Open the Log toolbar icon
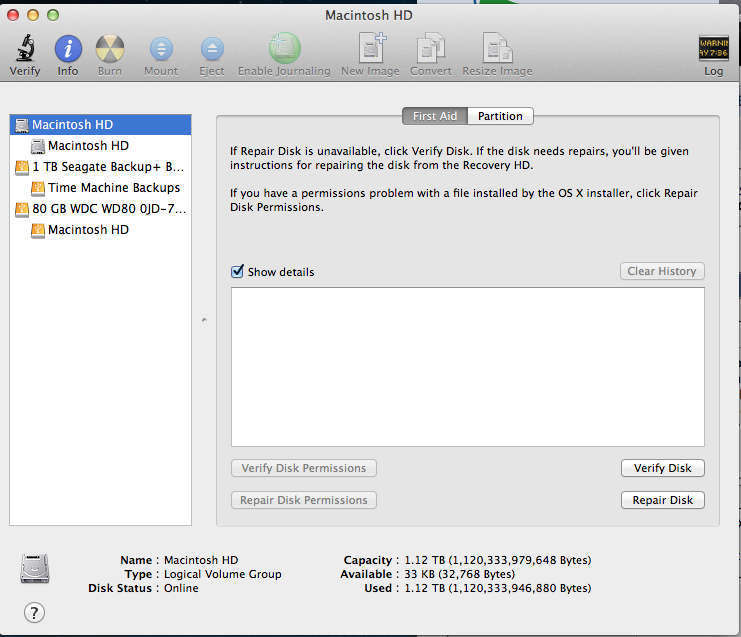 click(x=714, y=48)
